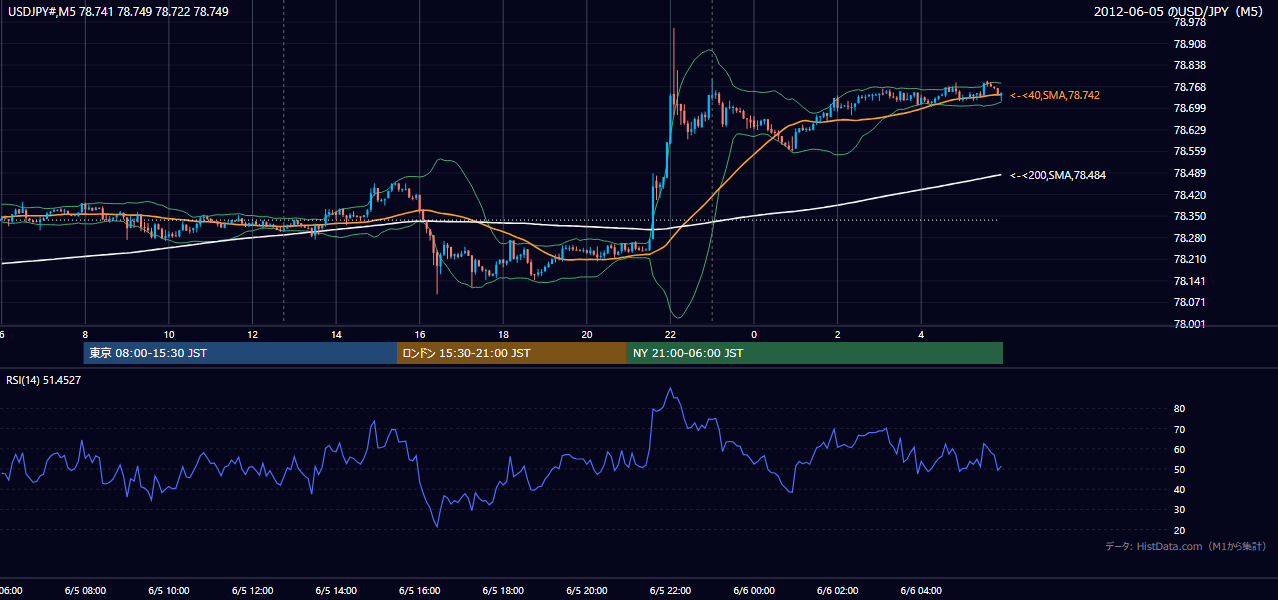1278x600 pixels.
Task: Click the 6/6 00:00 date label
Action: (754, 590)
